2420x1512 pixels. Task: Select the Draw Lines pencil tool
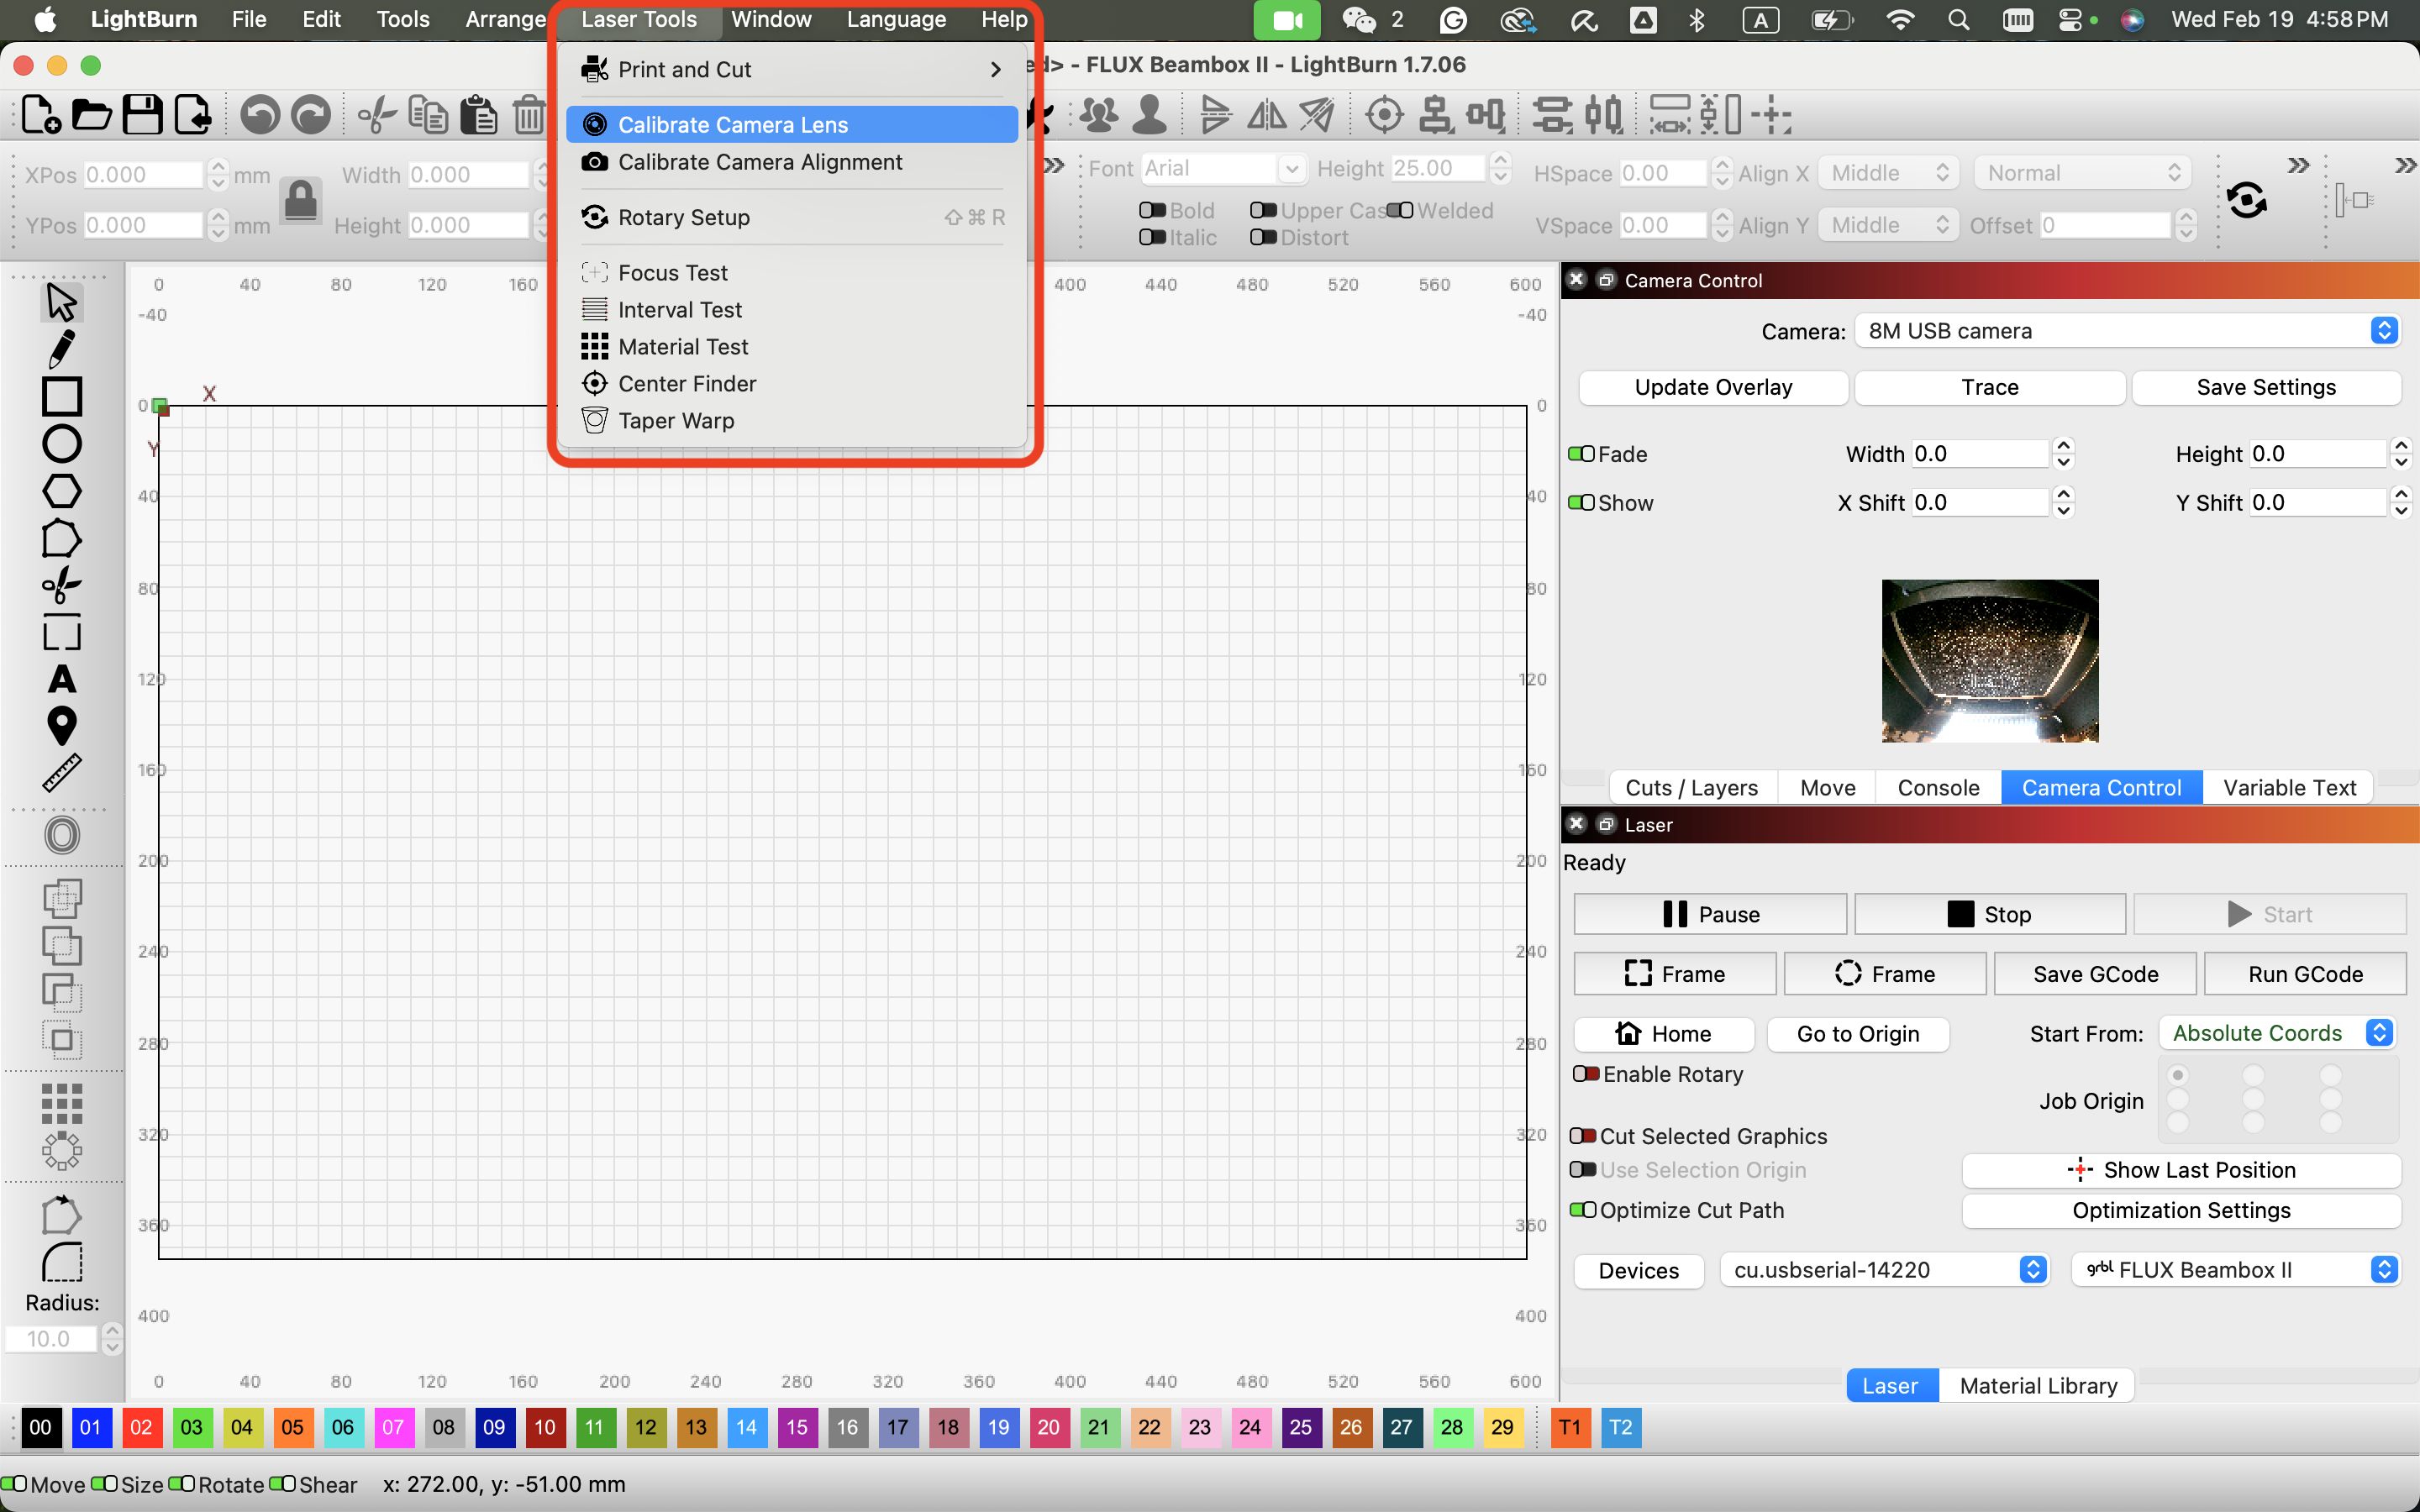click(61, 349)
